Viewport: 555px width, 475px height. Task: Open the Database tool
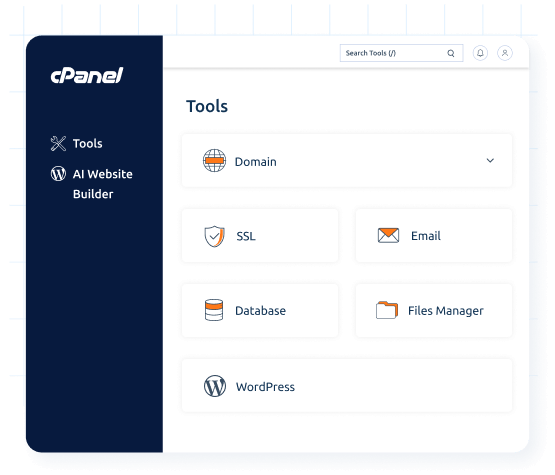pyautogui.click(x=260, y=310)
